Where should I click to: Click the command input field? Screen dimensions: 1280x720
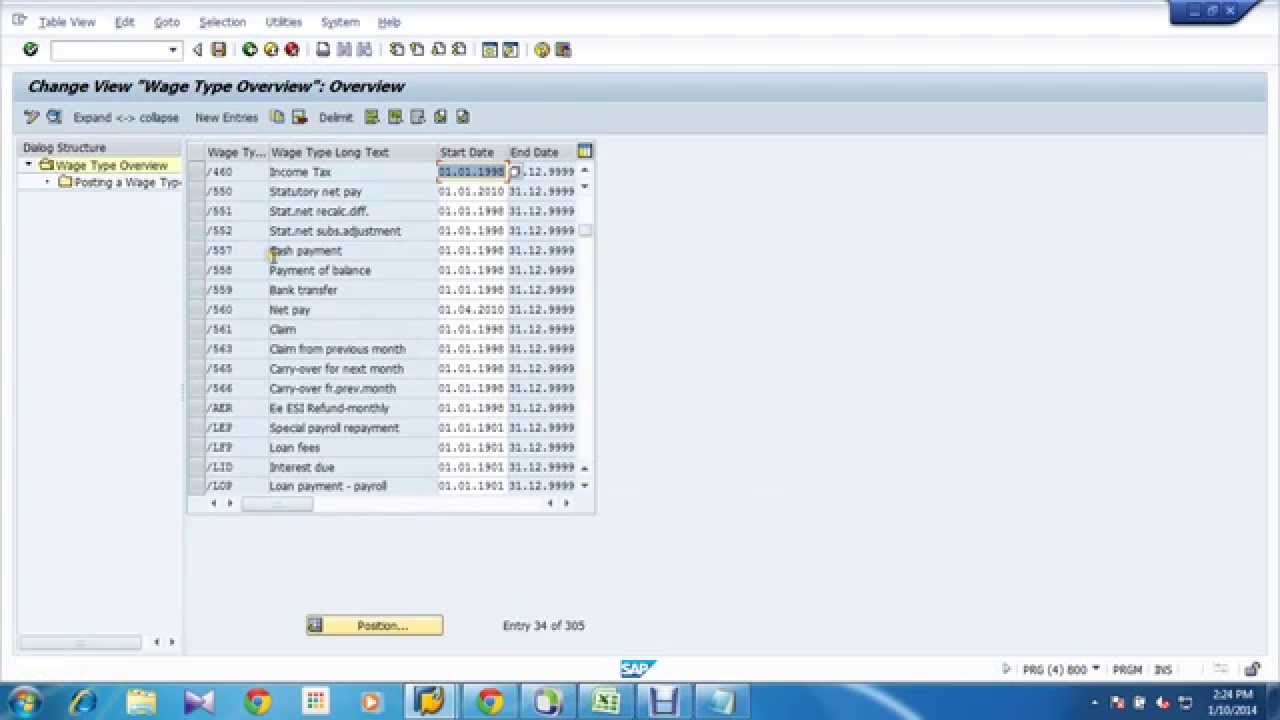click(x=108, y=49)
